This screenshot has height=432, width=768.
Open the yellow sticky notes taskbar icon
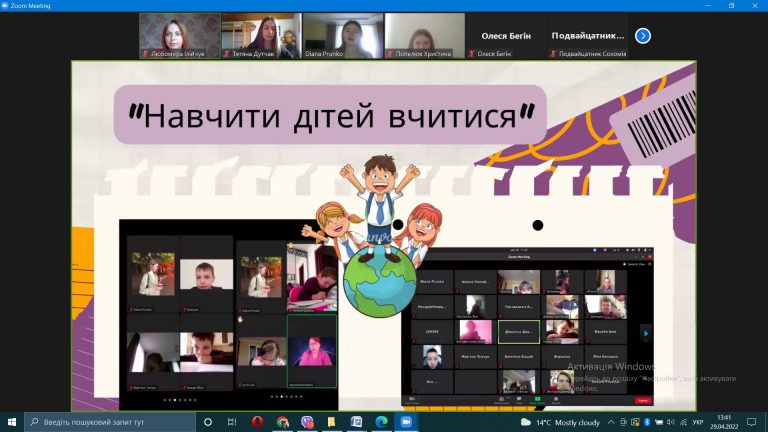click(332, 422)
